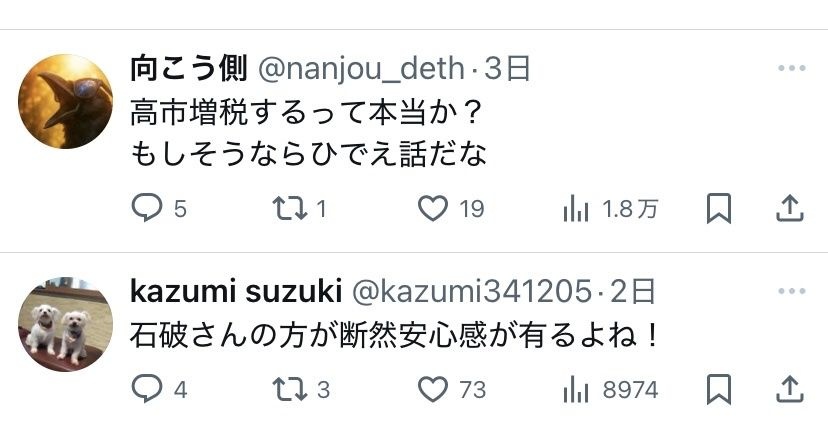This screenshot has height=431, width=828.
Task: Share kazumi suzuki's tweet
Action: 789,387
